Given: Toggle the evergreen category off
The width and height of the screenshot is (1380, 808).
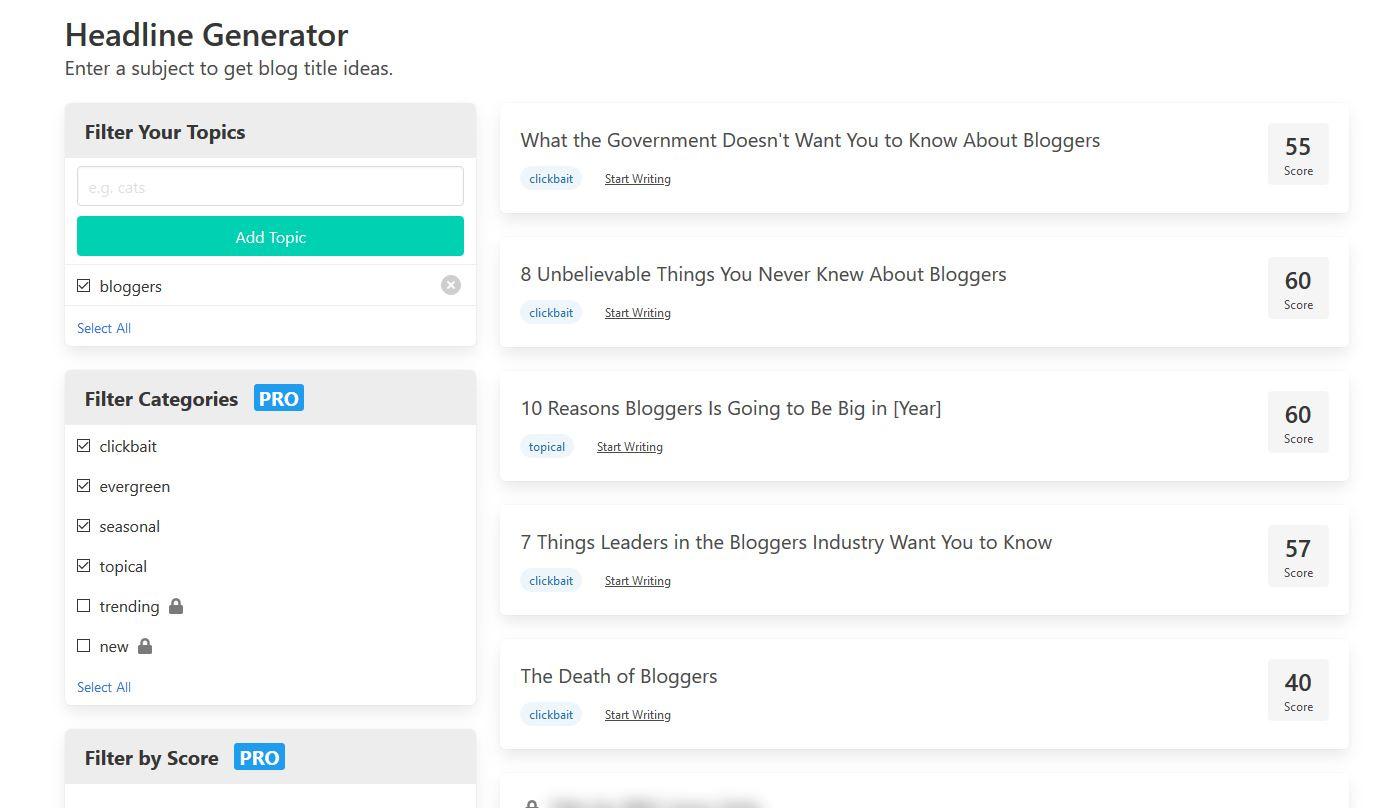Looking at the screenshot, I should coord(84,486).
